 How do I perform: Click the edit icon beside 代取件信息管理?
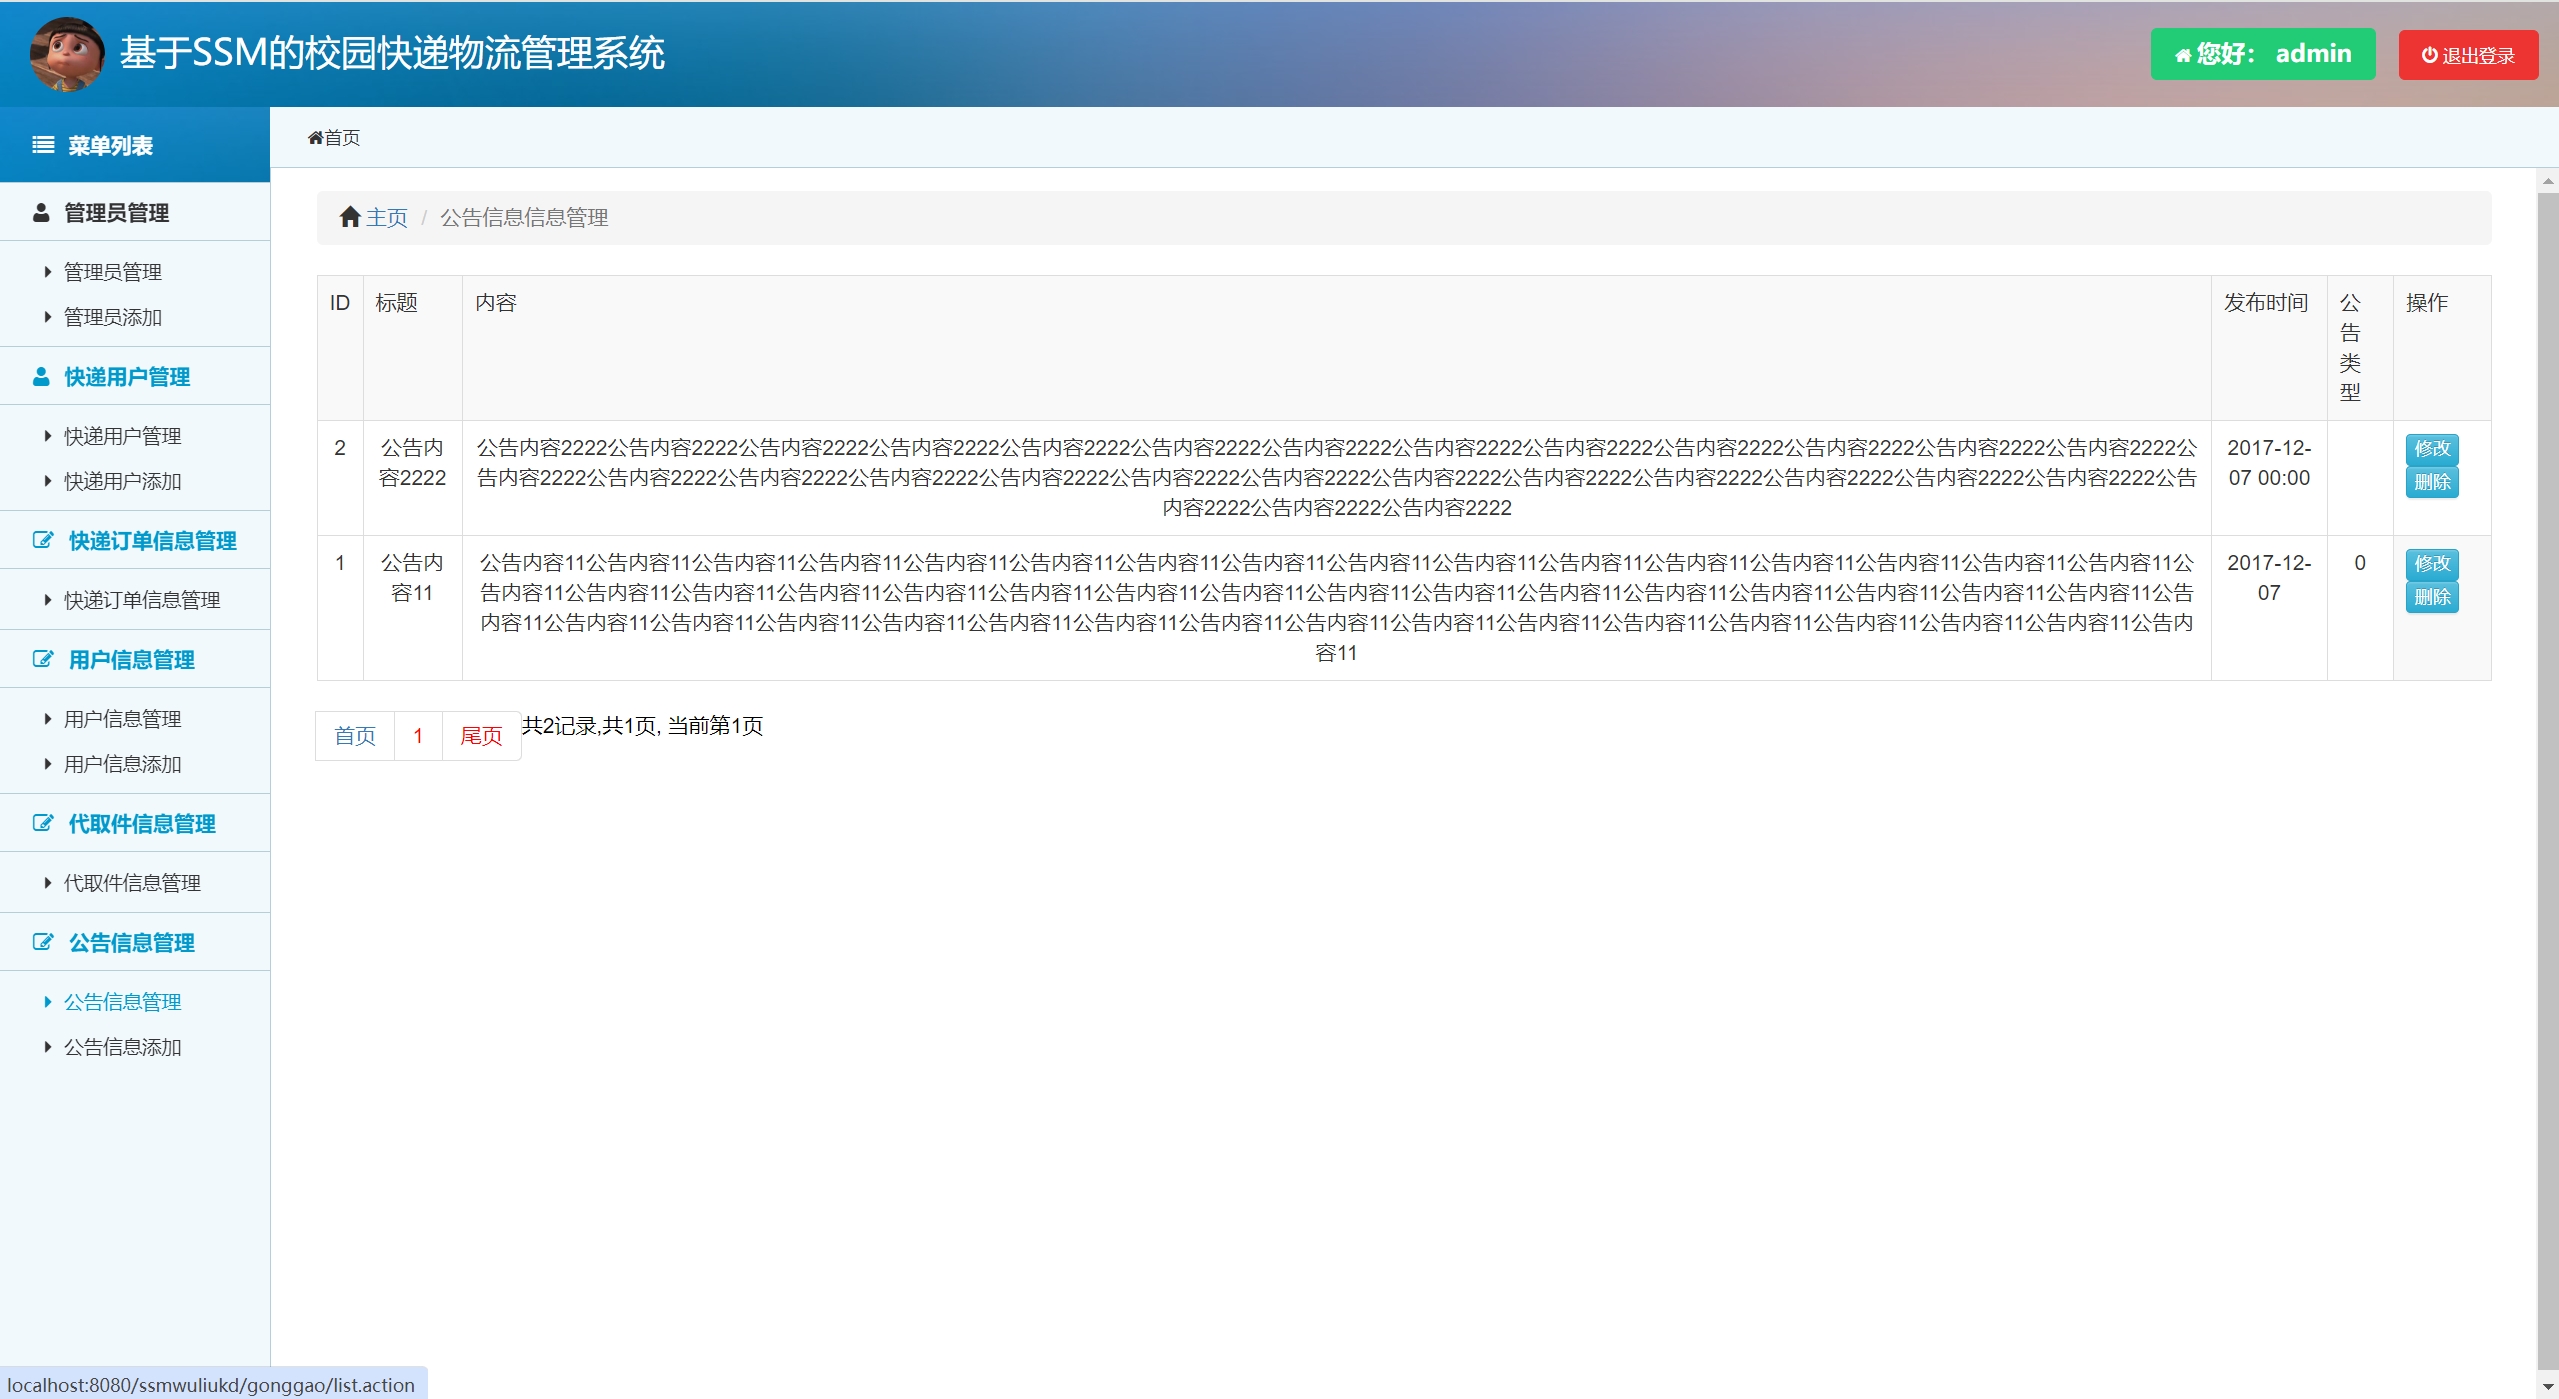coord(43,824)
